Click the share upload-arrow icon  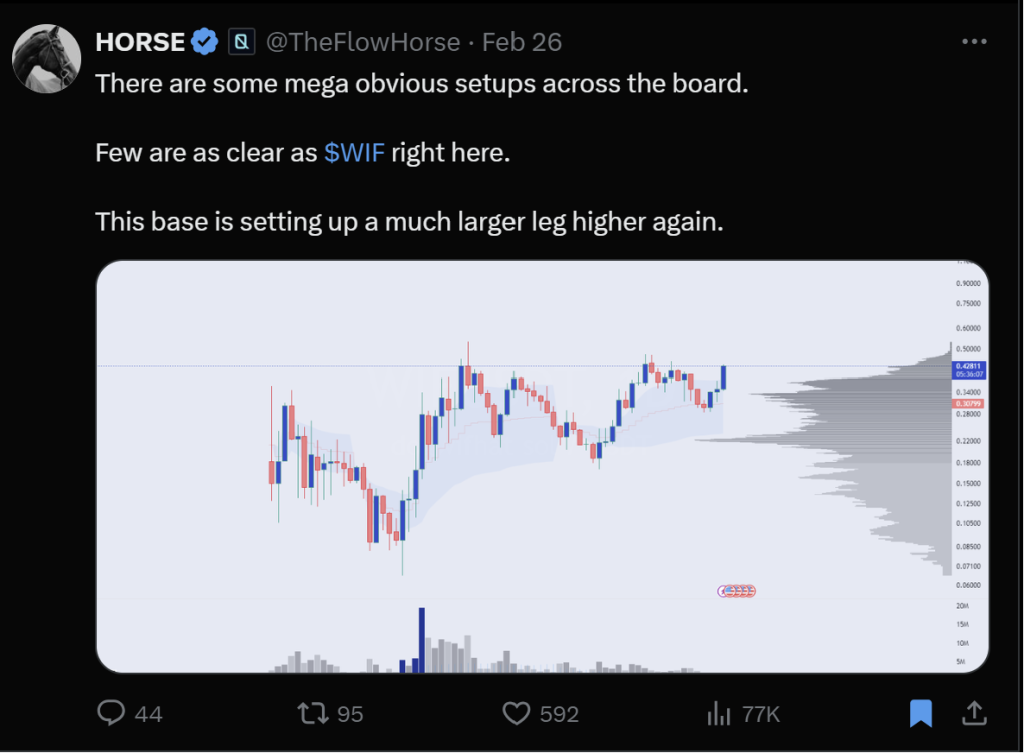[x=973, y=713]
